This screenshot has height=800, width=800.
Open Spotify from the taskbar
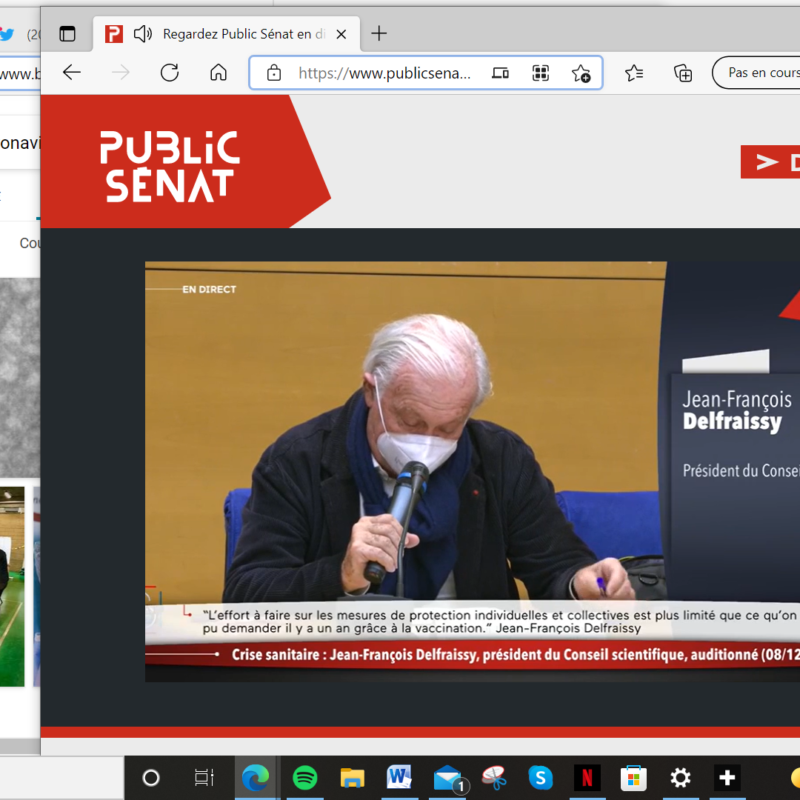tap(305, 777)
